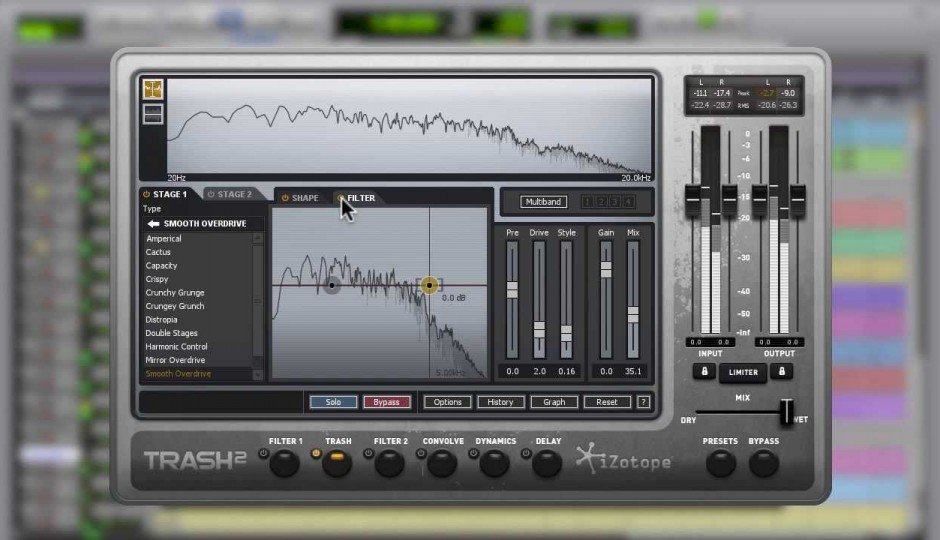Select band 4 button

point(628,202)
